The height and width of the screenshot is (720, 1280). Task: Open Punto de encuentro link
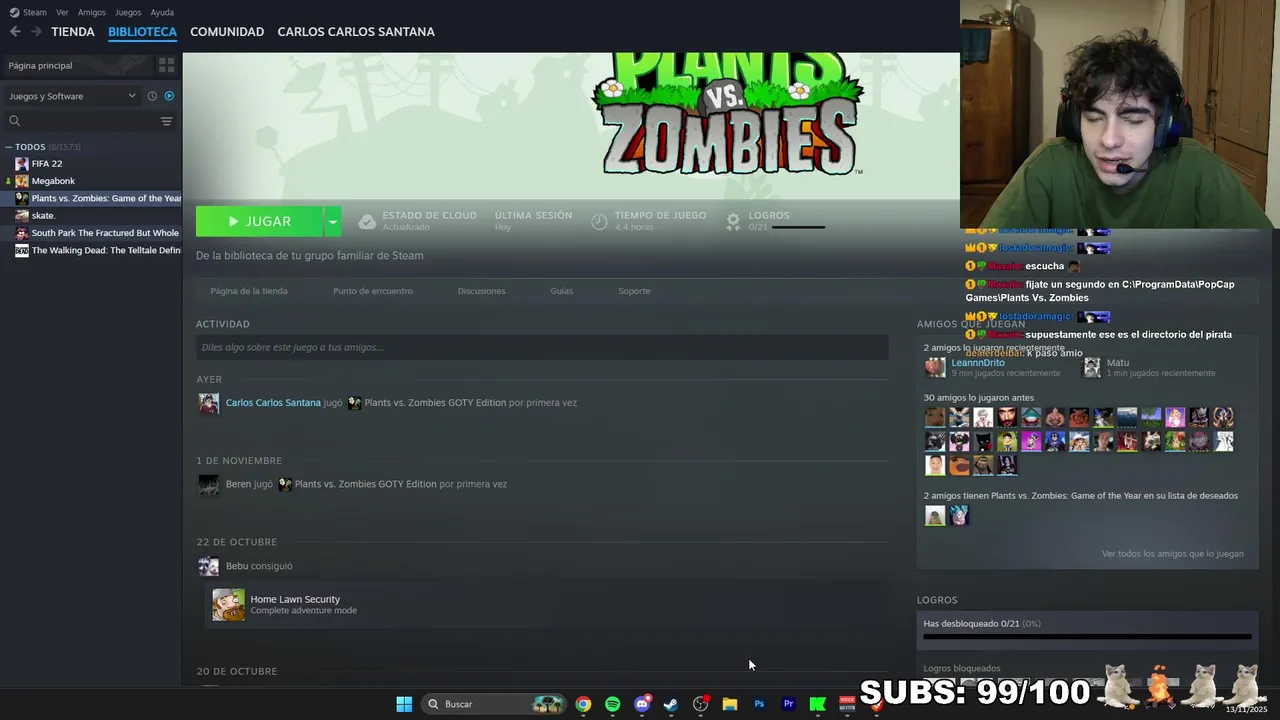coord(373,291)
